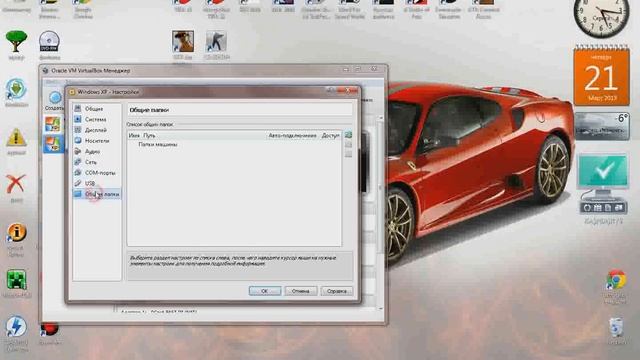Click the red X desktop icon
This screenshot has height=360, width=640.
(x=16, y=184)
